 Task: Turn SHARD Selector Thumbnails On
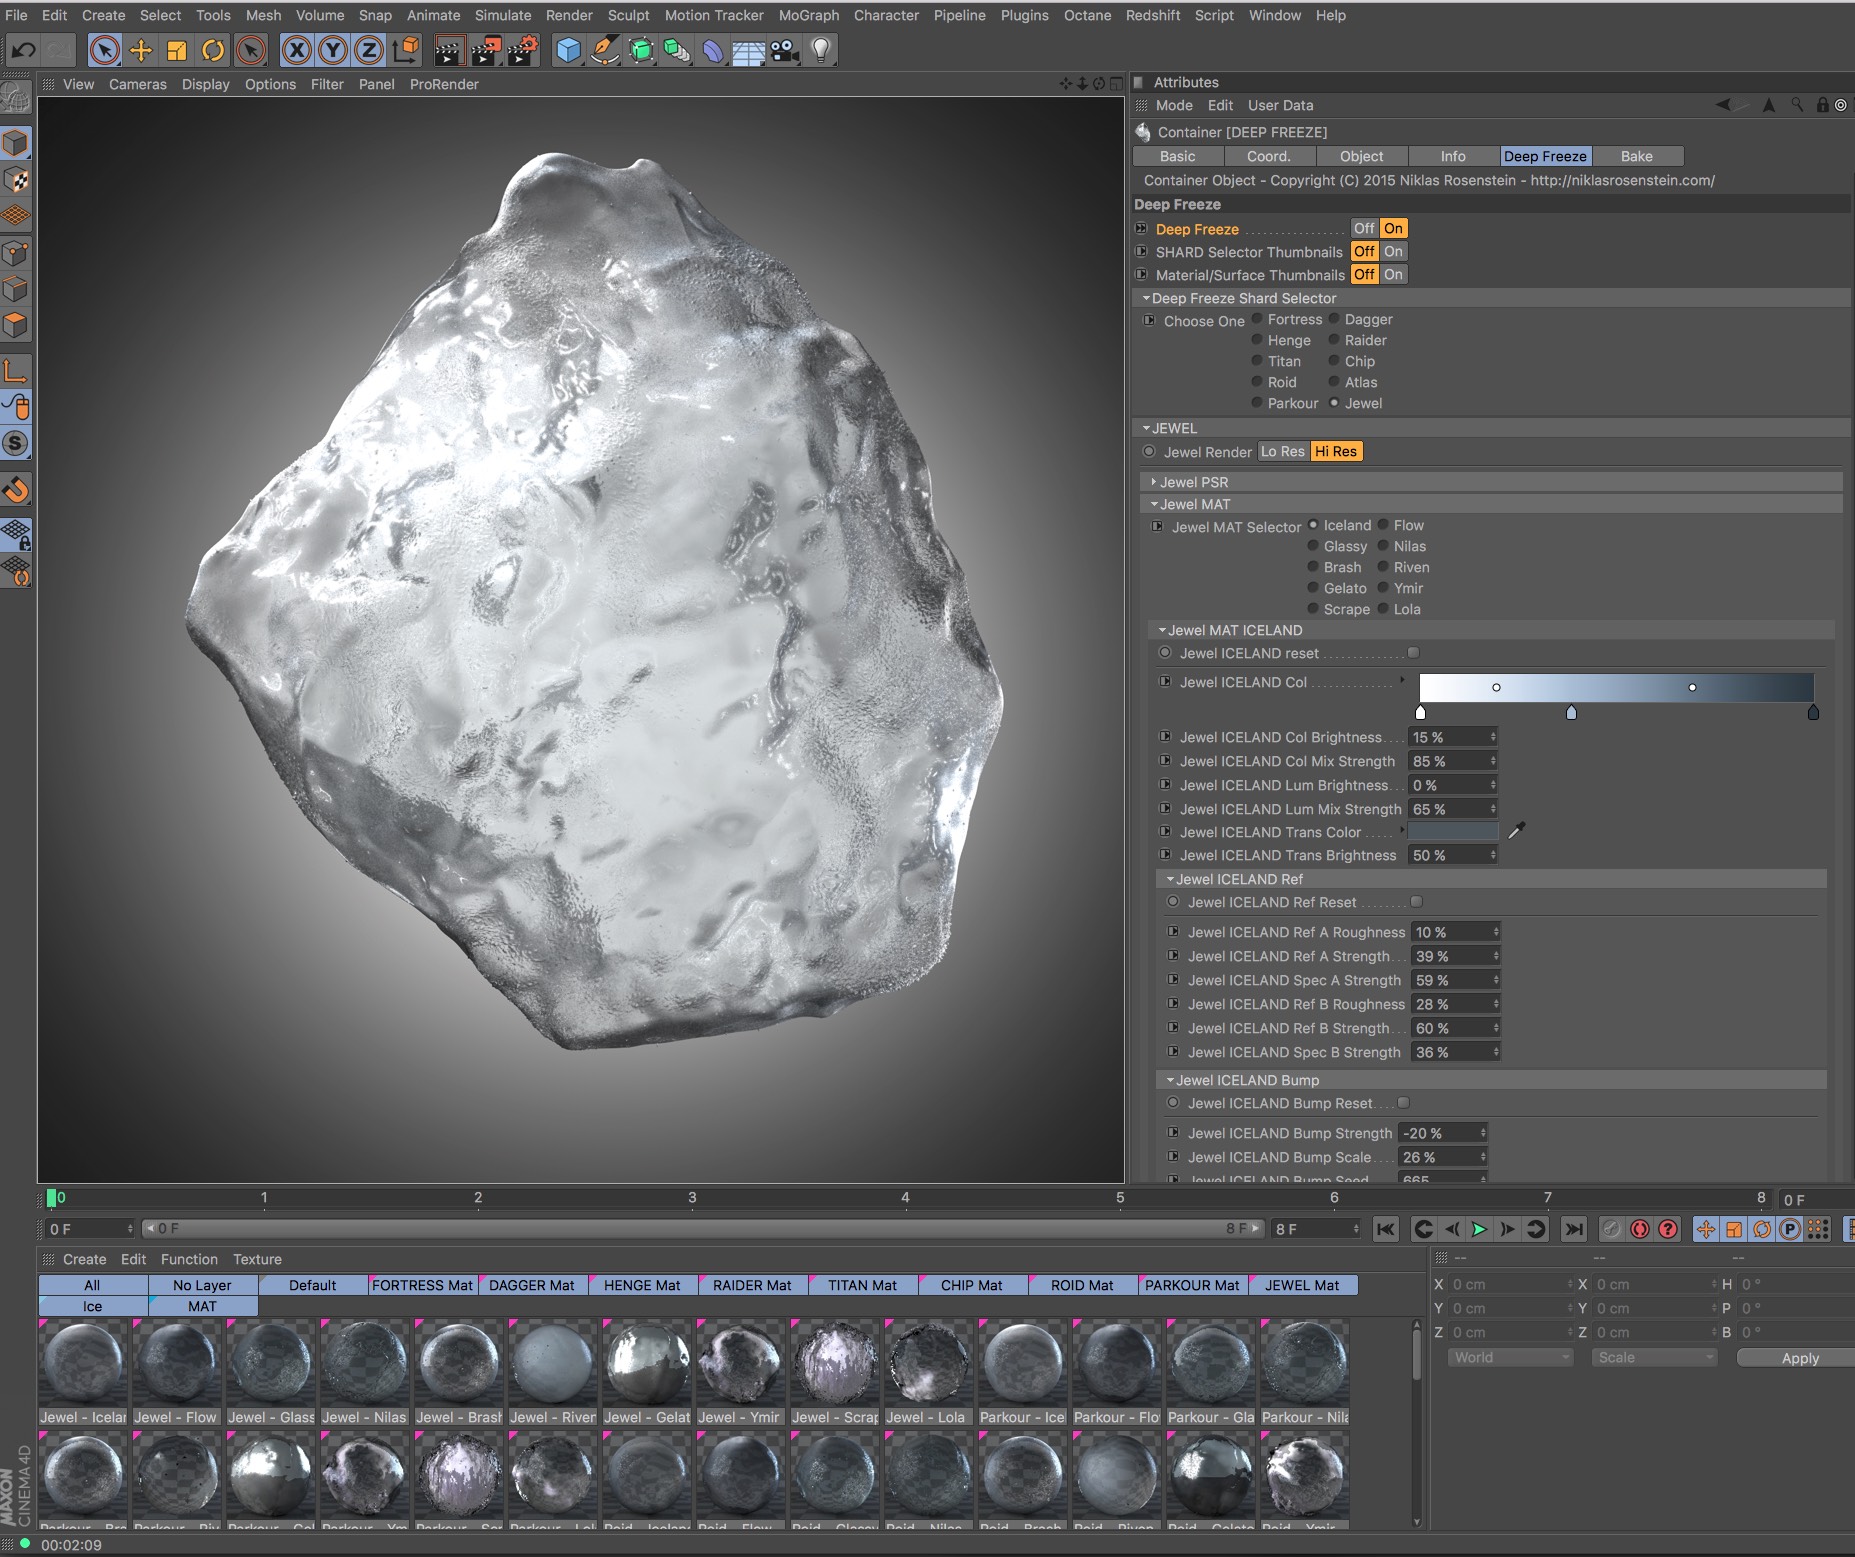pos(1393,251)
